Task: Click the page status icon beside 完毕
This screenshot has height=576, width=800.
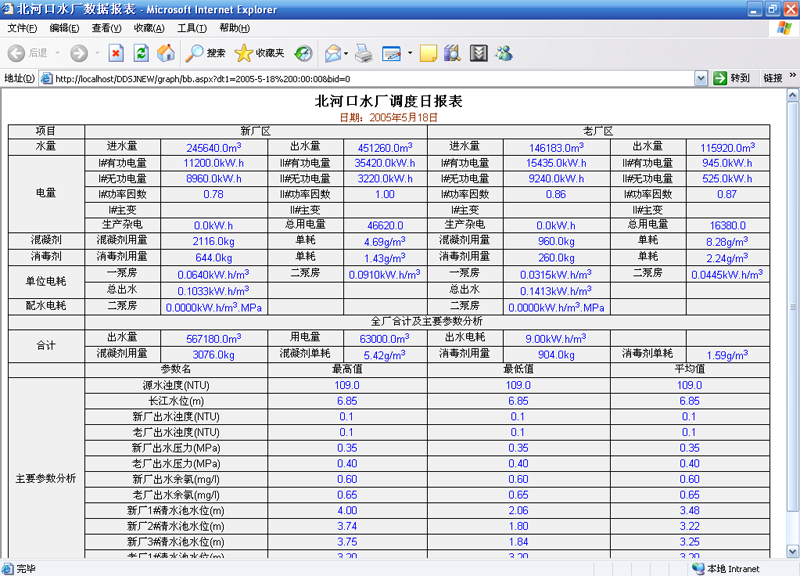Action: [x=8, y=568]
